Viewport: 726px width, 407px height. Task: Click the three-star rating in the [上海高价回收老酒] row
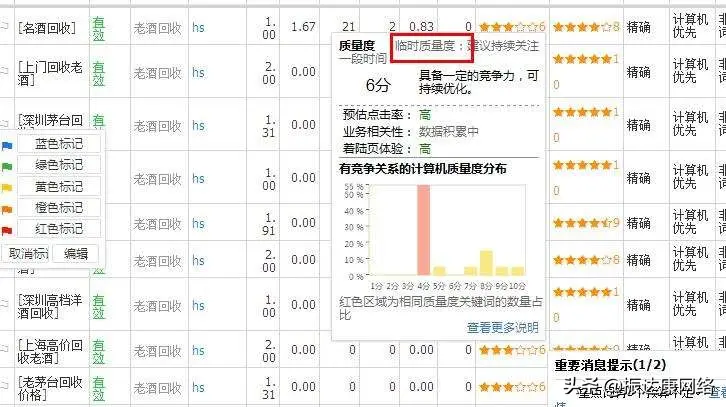point(512,350)
